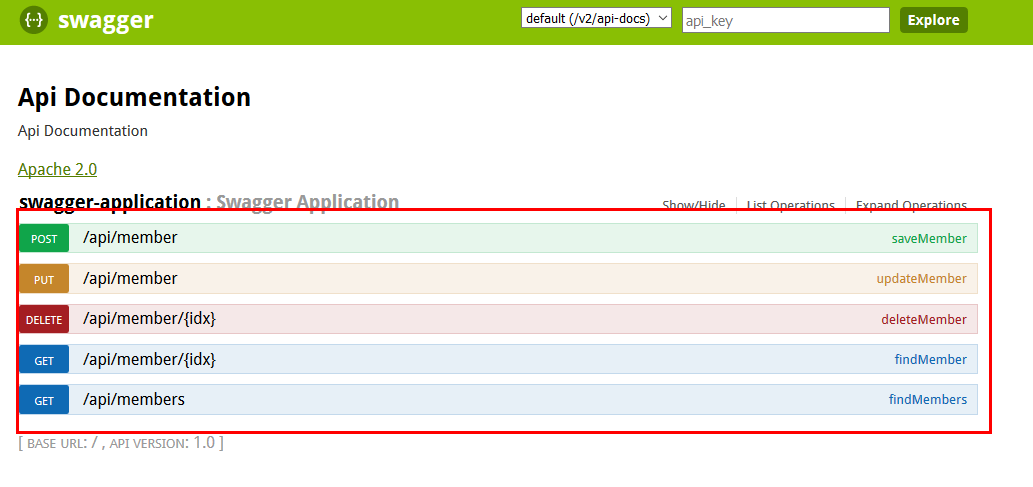The image size is (1033, 487).
Task: Expand the GET /api/members path
Action: [134, 399]
